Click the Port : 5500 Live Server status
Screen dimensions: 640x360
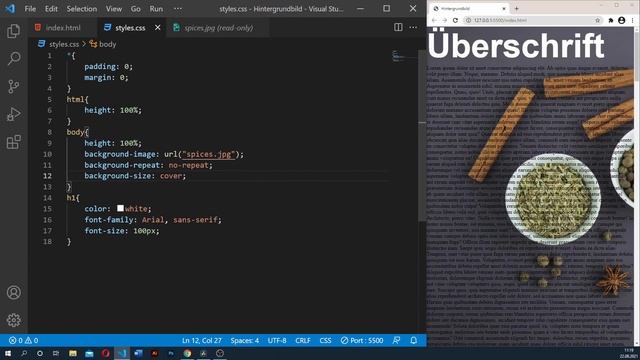(362, 340)
